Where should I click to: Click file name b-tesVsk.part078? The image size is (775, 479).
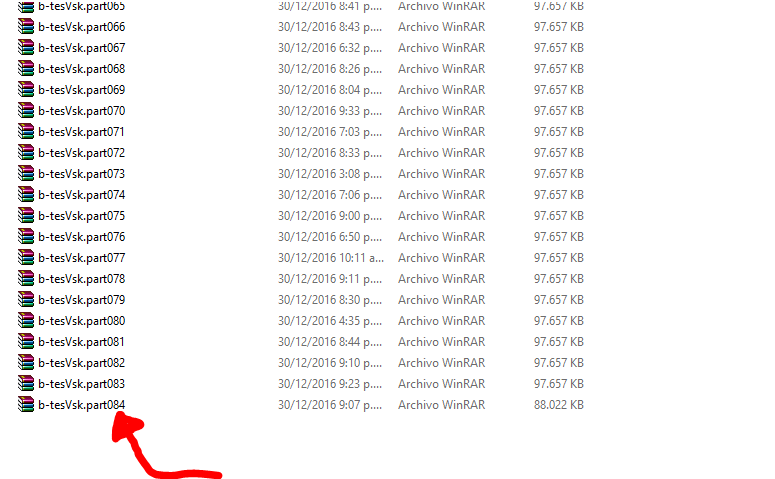(82, 279)
